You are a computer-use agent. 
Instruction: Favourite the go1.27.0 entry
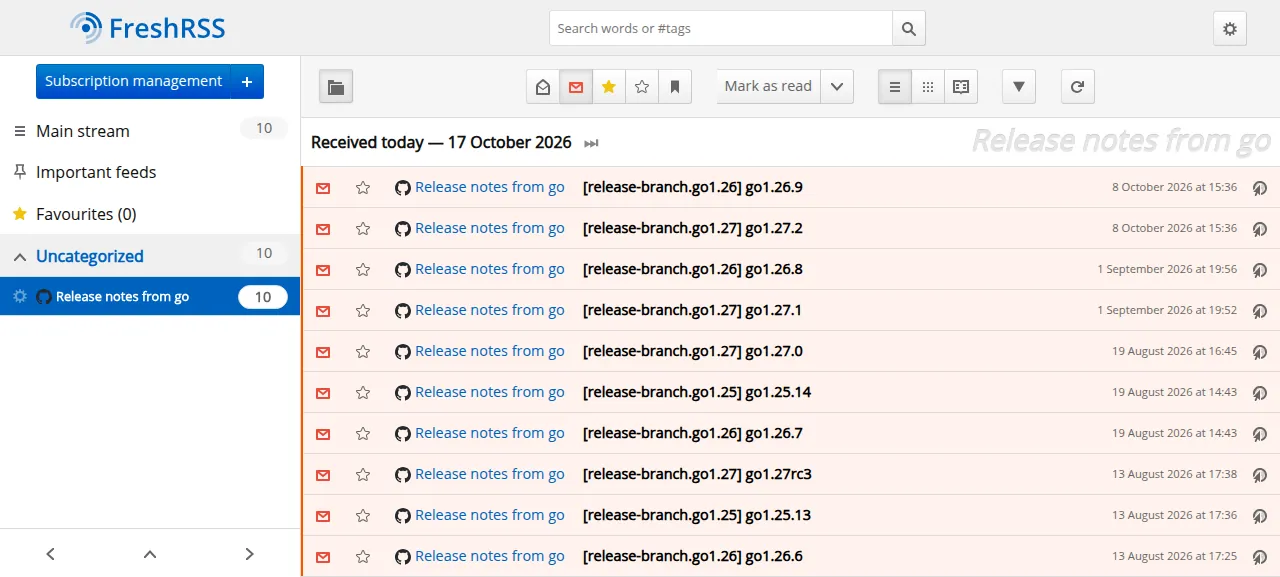(363, 351)
